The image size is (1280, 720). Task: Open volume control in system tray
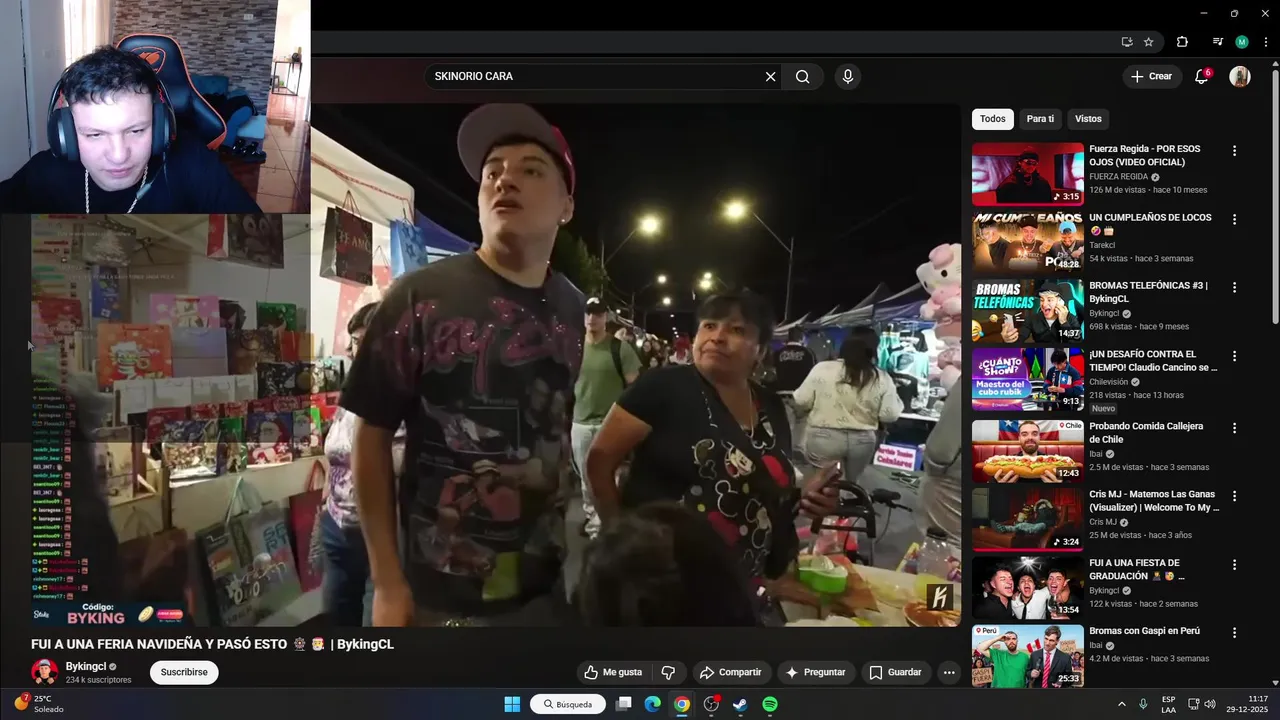1209,704
